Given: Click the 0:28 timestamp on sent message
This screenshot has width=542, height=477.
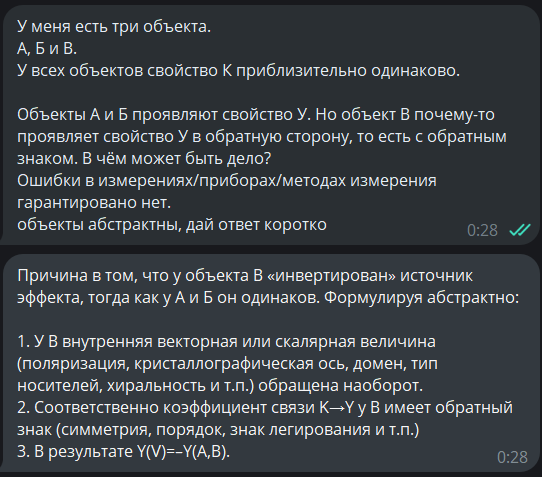Looking at the screenshot, I should click(x=482, y=230).
